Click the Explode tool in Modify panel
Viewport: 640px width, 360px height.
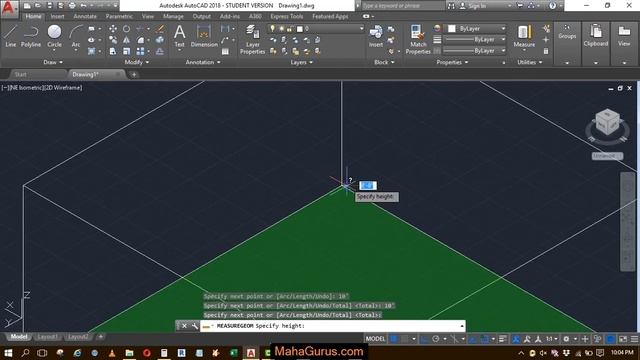tap(160, 40)
